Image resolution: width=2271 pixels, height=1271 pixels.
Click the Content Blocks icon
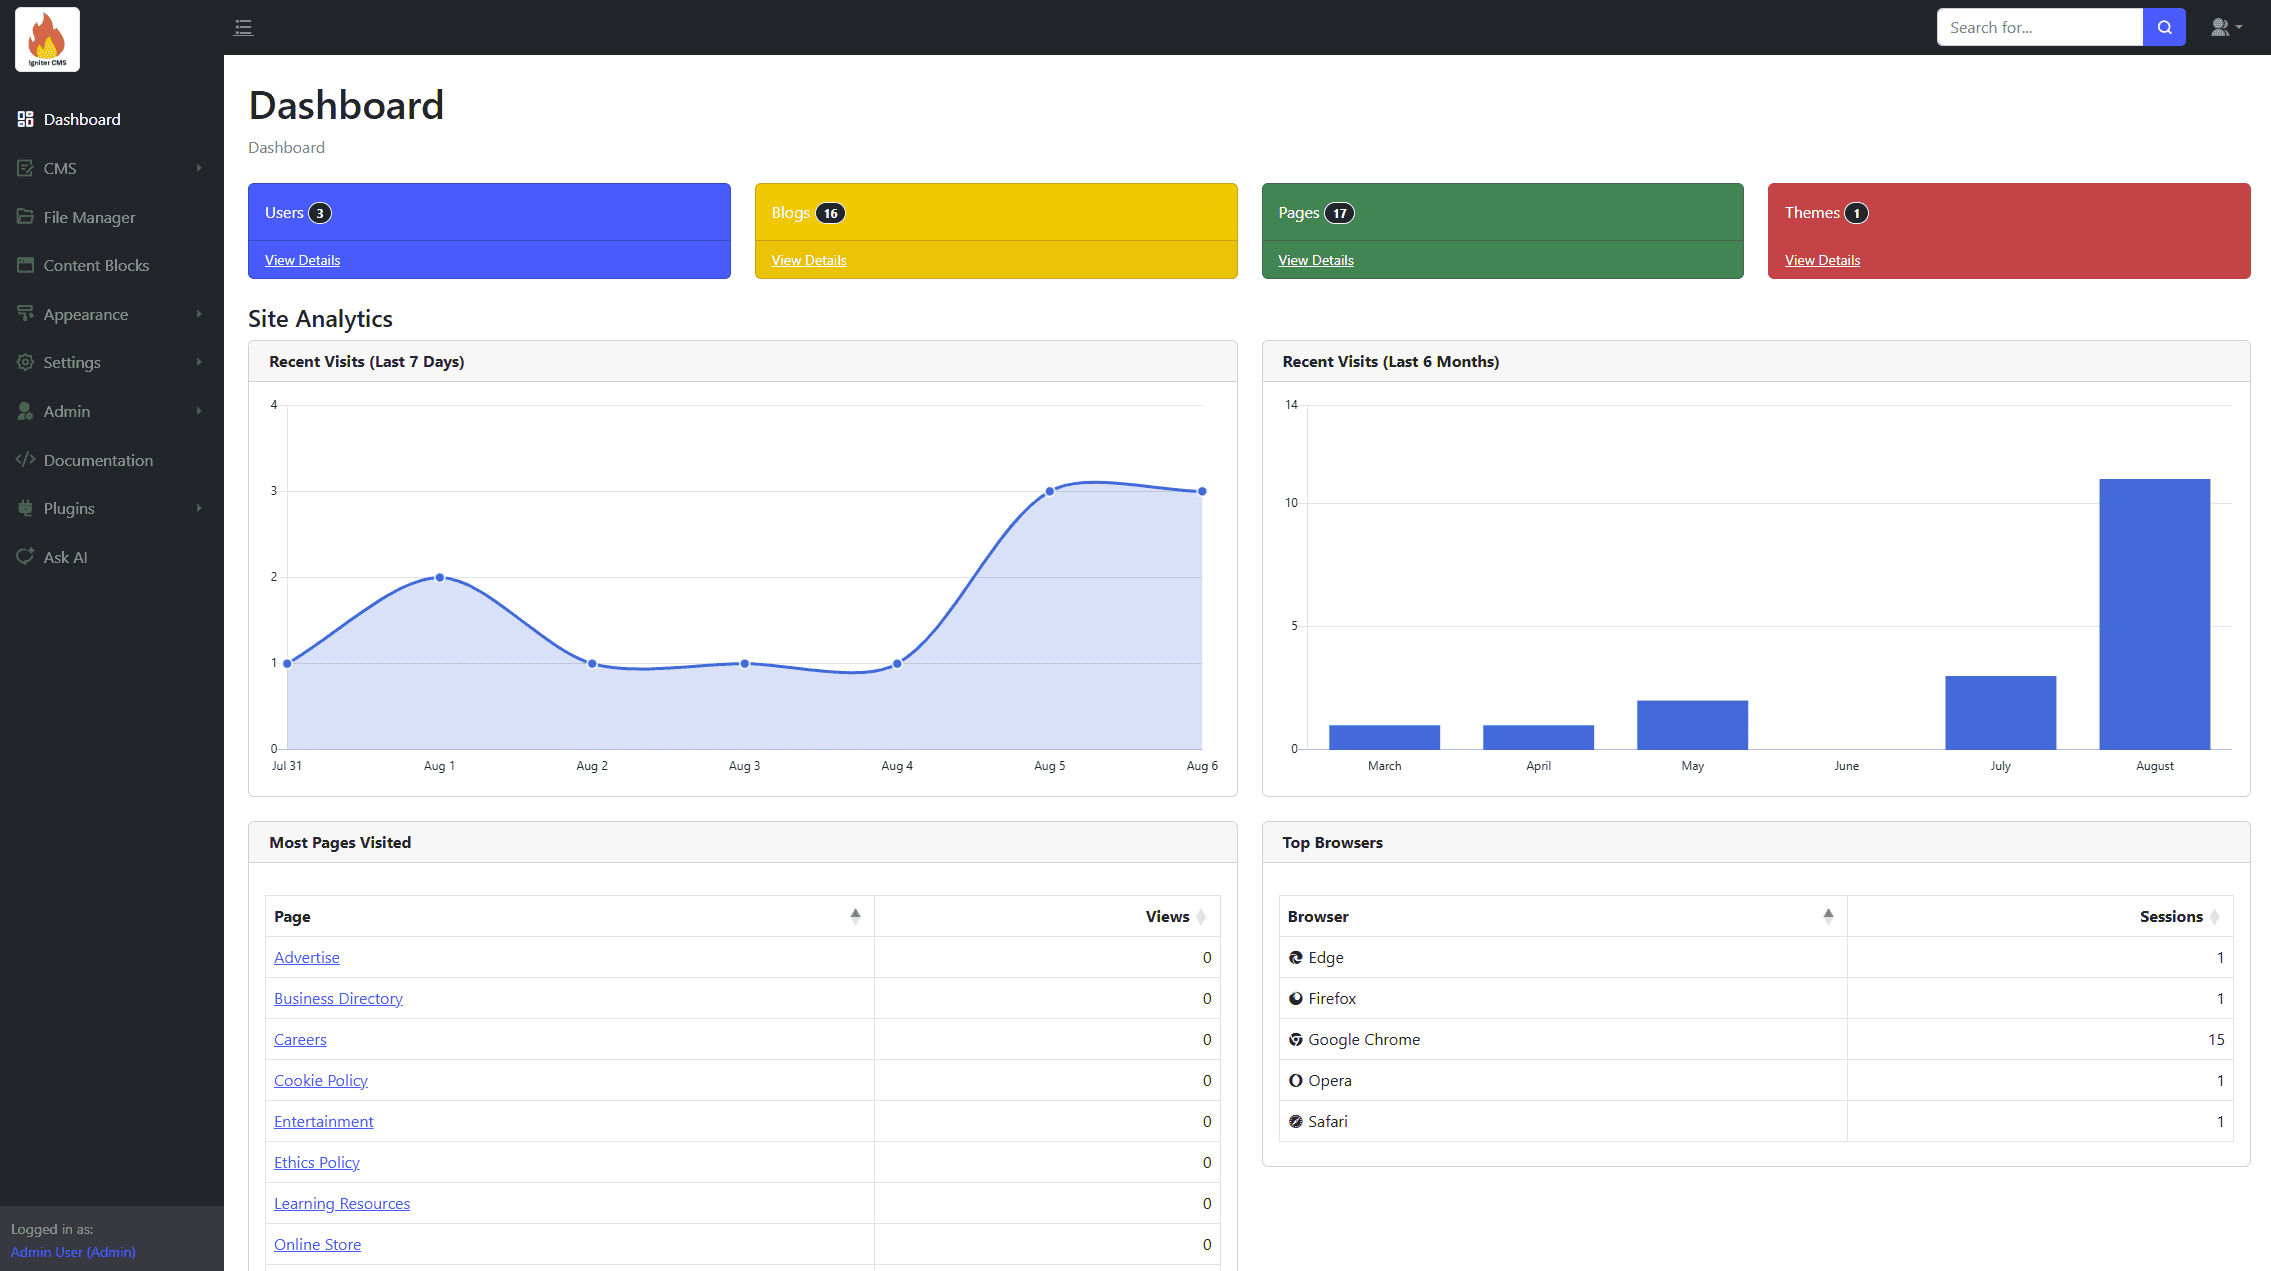(x=25, y=265)
